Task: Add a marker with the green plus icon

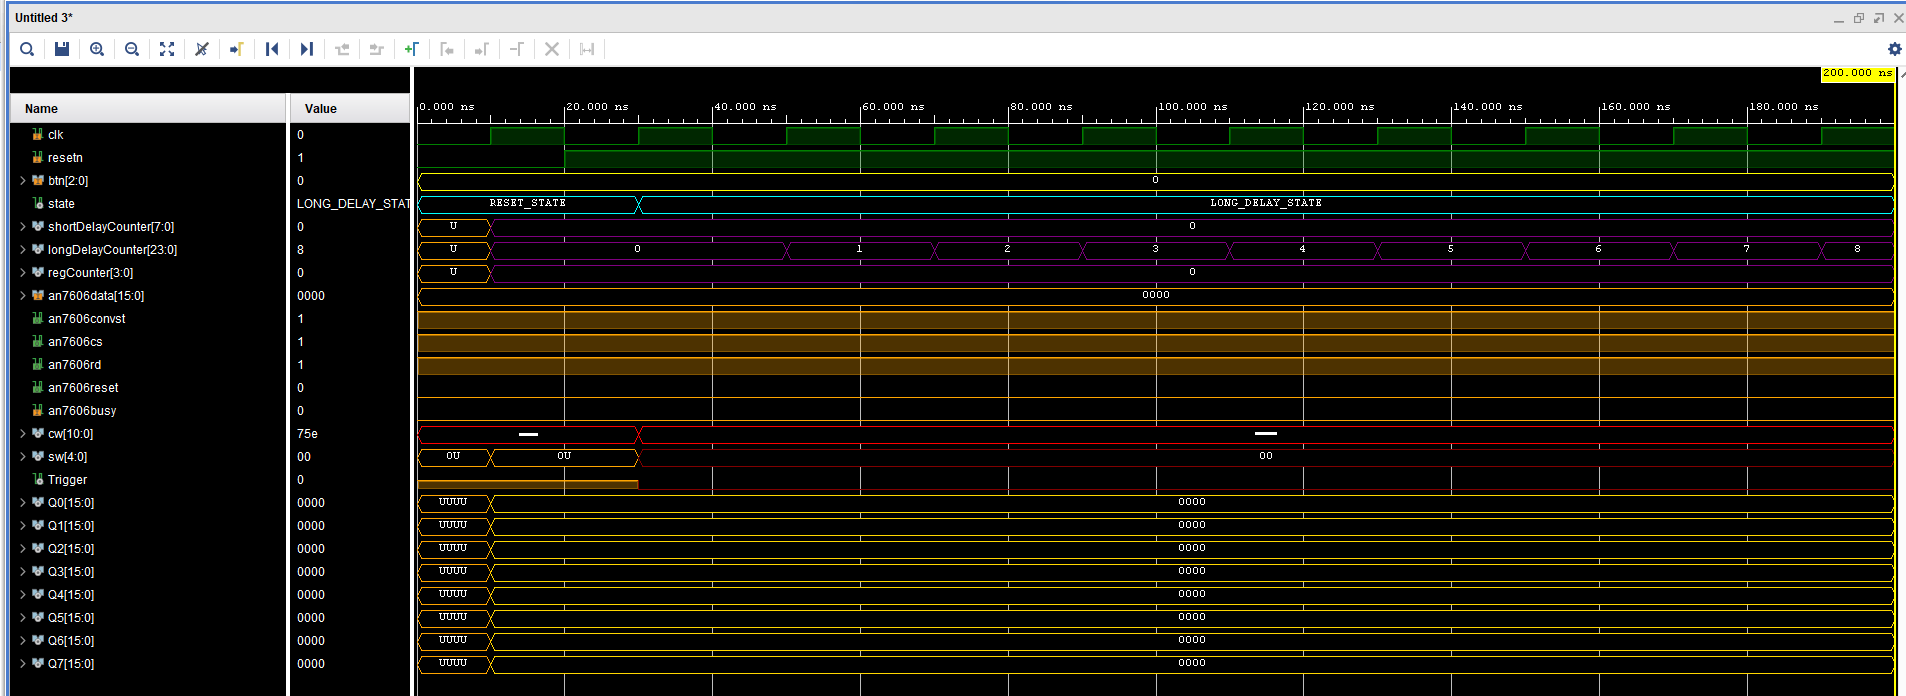Action: tap(412, 49)
